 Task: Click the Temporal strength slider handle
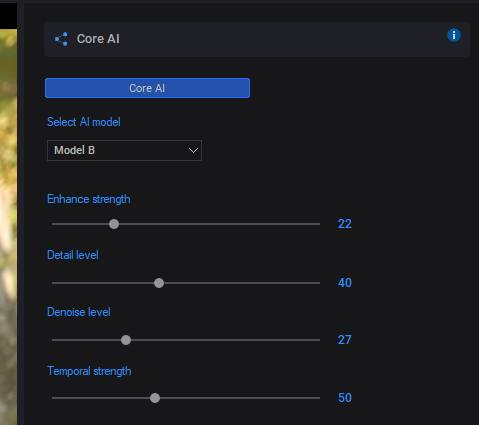click(x=155, y=398)
